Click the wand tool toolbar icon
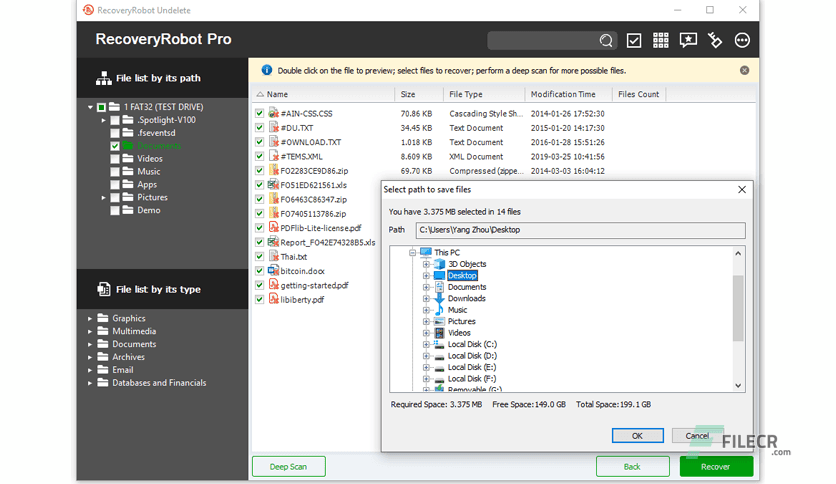This screenshot has height=484, width=836. coord(714,41)
